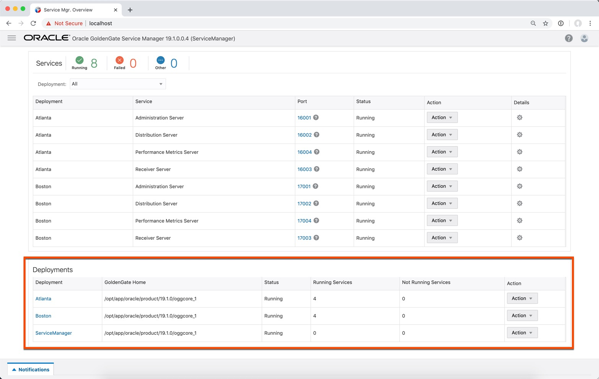The width and height of the screenshot is (599, 379).
Task: Click the info icon next to port 17003
Action: click(x=316, y=238)
